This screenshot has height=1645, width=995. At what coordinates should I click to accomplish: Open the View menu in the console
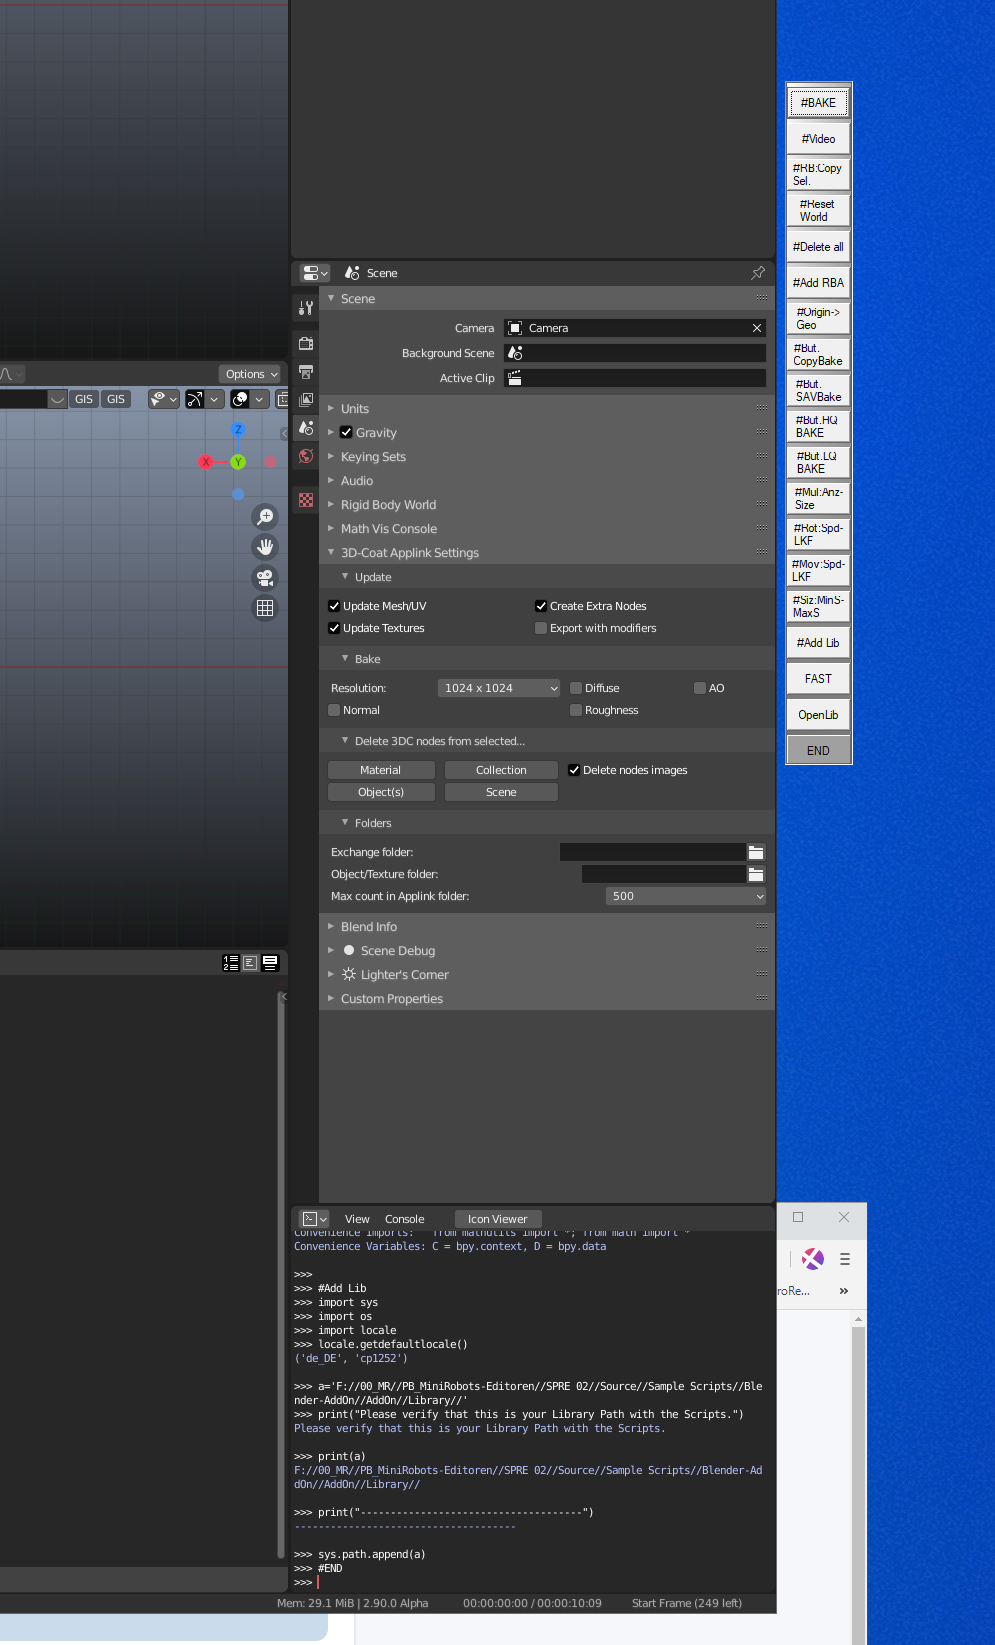357,1219
